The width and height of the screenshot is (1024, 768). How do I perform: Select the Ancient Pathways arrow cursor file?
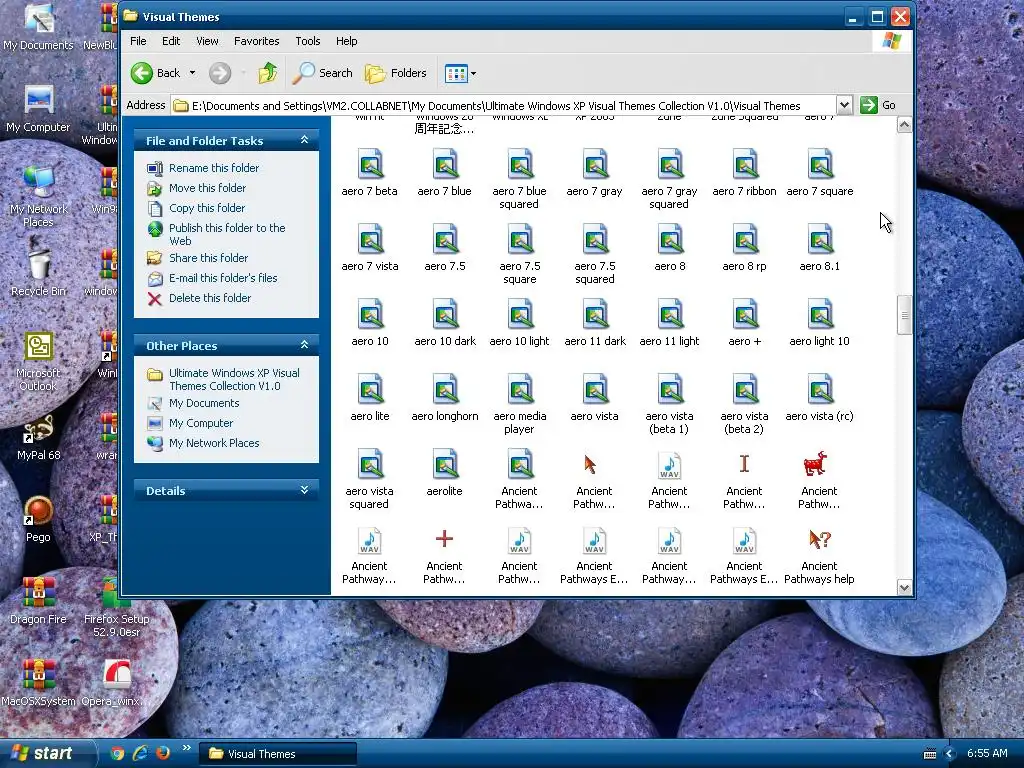(594, 479)
